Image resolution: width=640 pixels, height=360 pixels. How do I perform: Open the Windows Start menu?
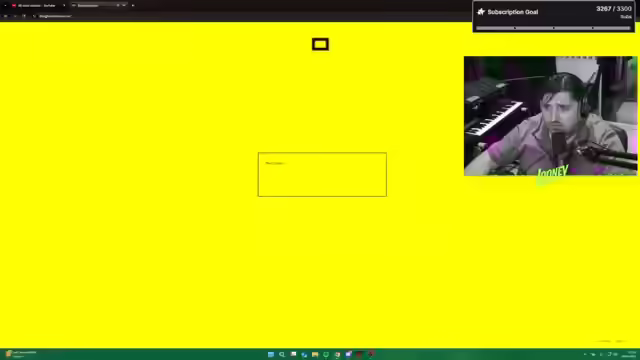[x=271, y=354]
